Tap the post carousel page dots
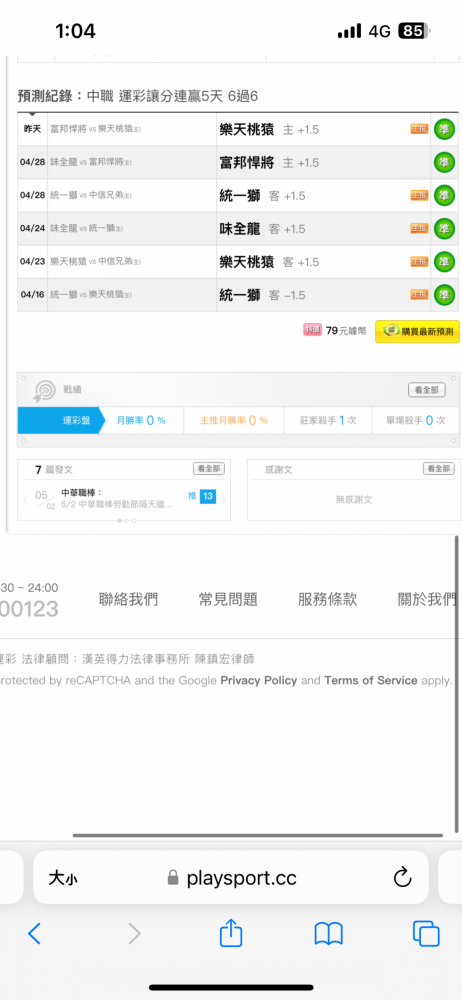The height and width of the screenshot is (1000, 462). 126,520
